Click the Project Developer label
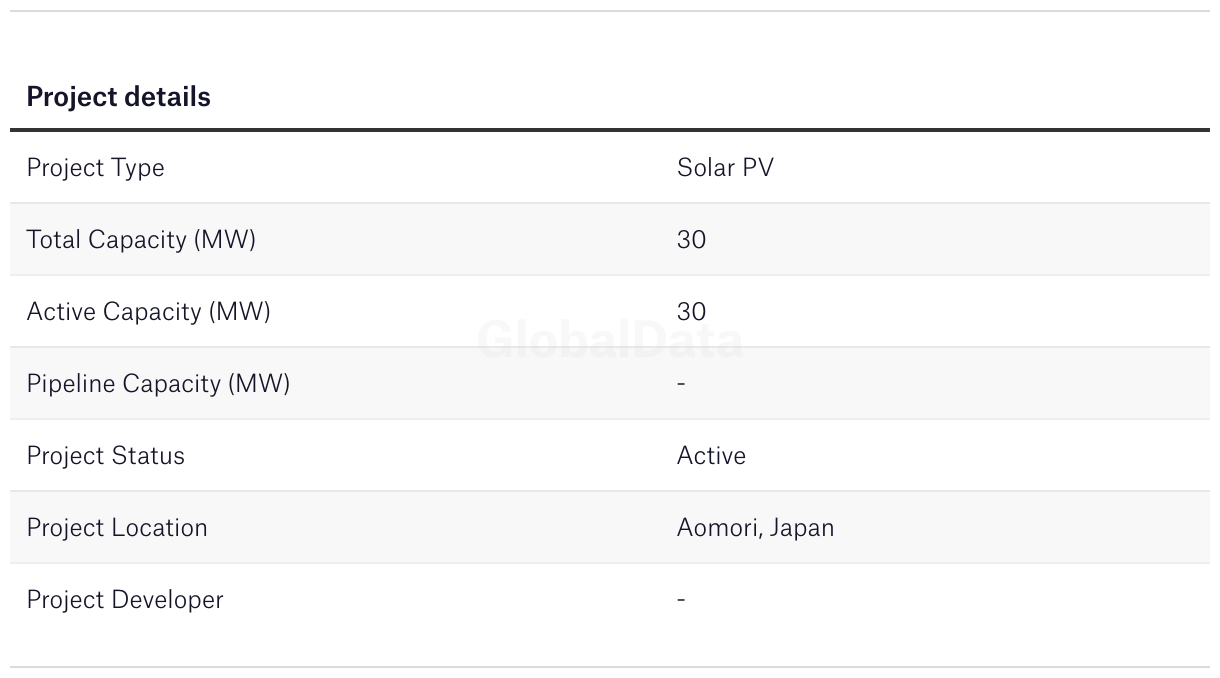The height and width of the screenshot is (678, 1220). [x=125, y=600]
